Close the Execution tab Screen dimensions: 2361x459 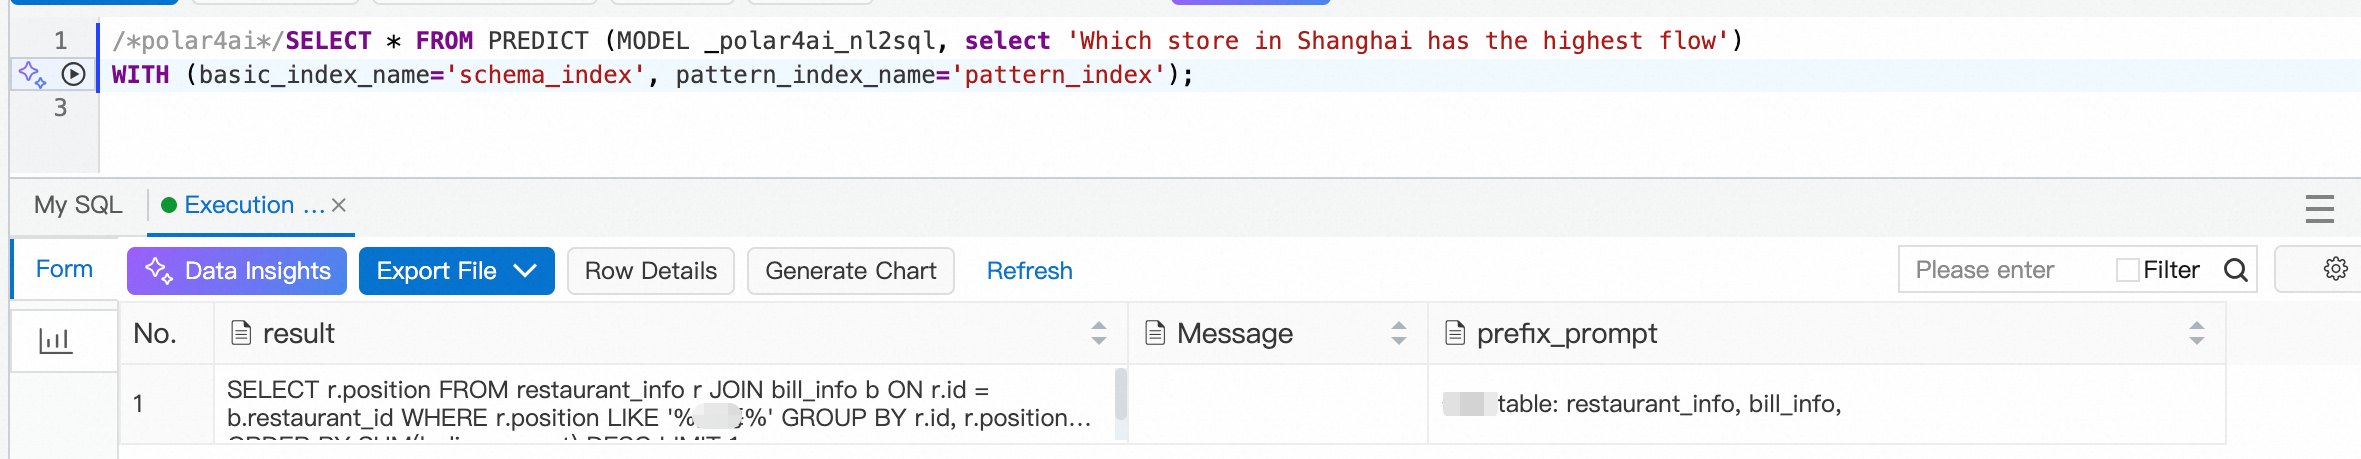339,205
